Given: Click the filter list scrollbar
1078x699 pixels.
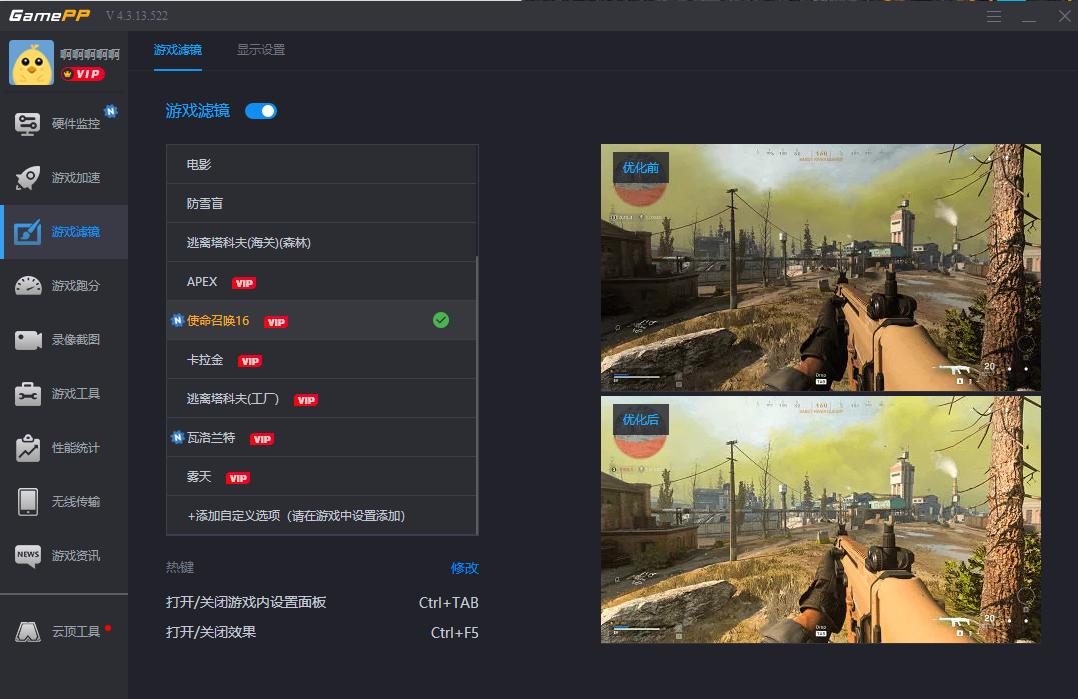Looking at the screenshot, I should 477,395.
